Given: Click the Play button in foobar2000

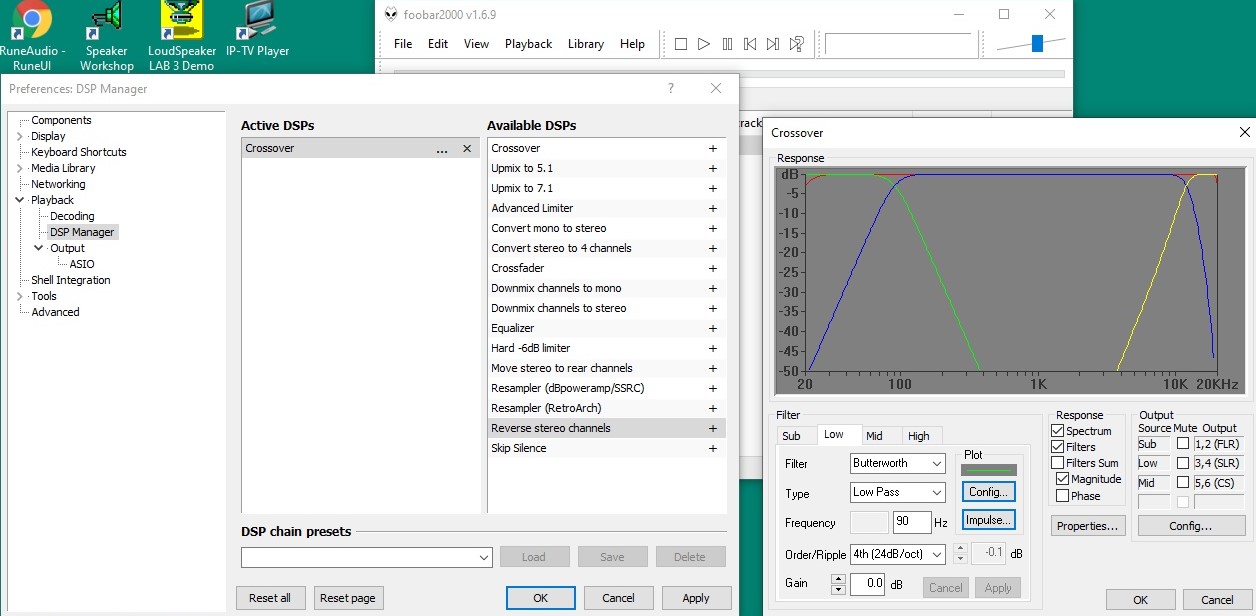Looking at the screenshot, I should pyautogui.click(x=704, y=44).
